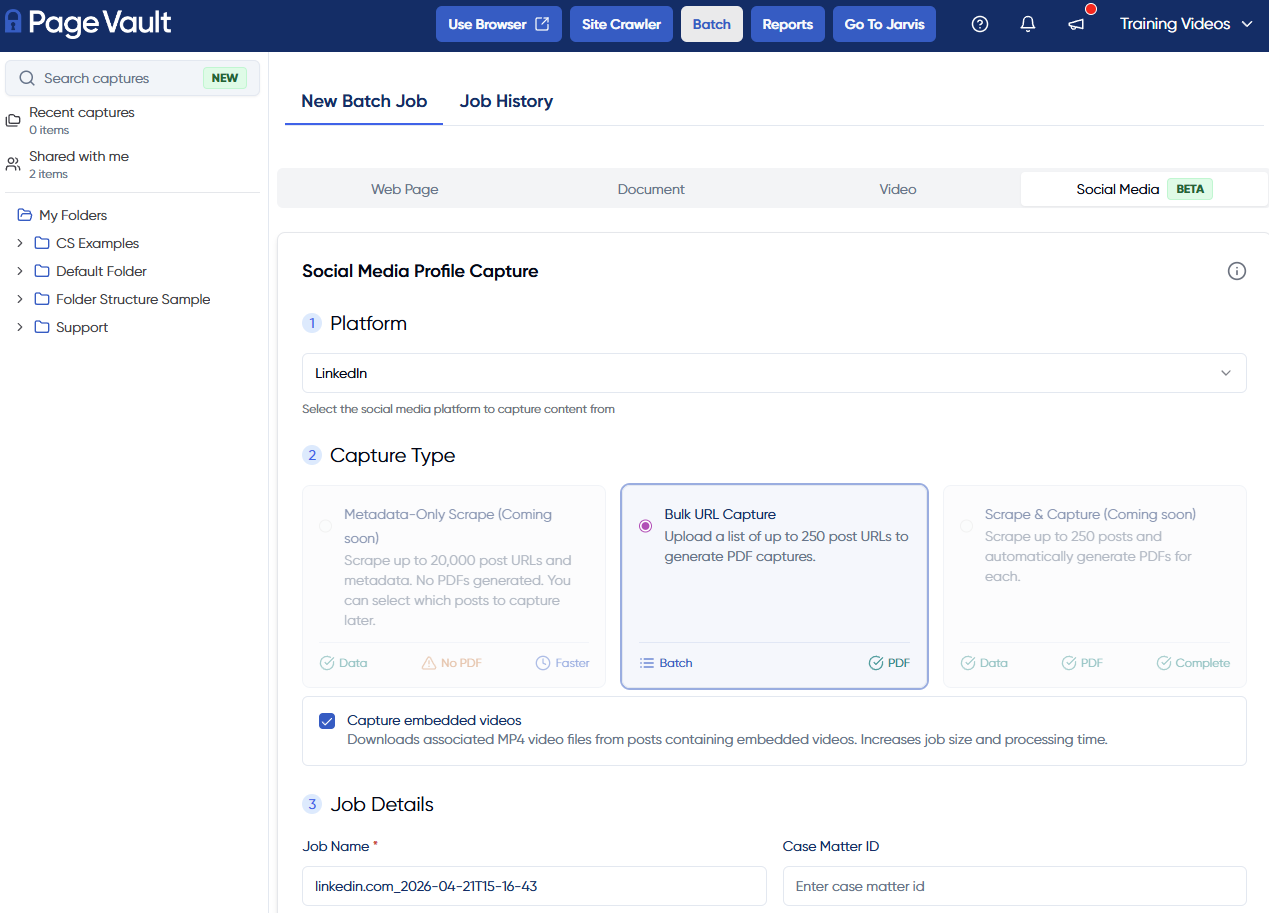Viewport: 1269px width, 913px height.
Task: Click the Job Name input field
Action: 534,886
